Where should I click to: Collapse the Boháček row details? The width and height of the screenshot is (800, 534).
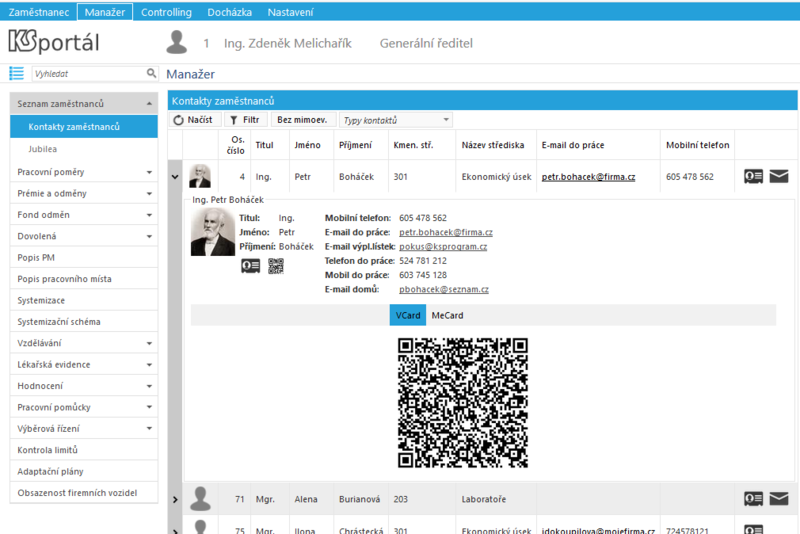click(175, 177)
